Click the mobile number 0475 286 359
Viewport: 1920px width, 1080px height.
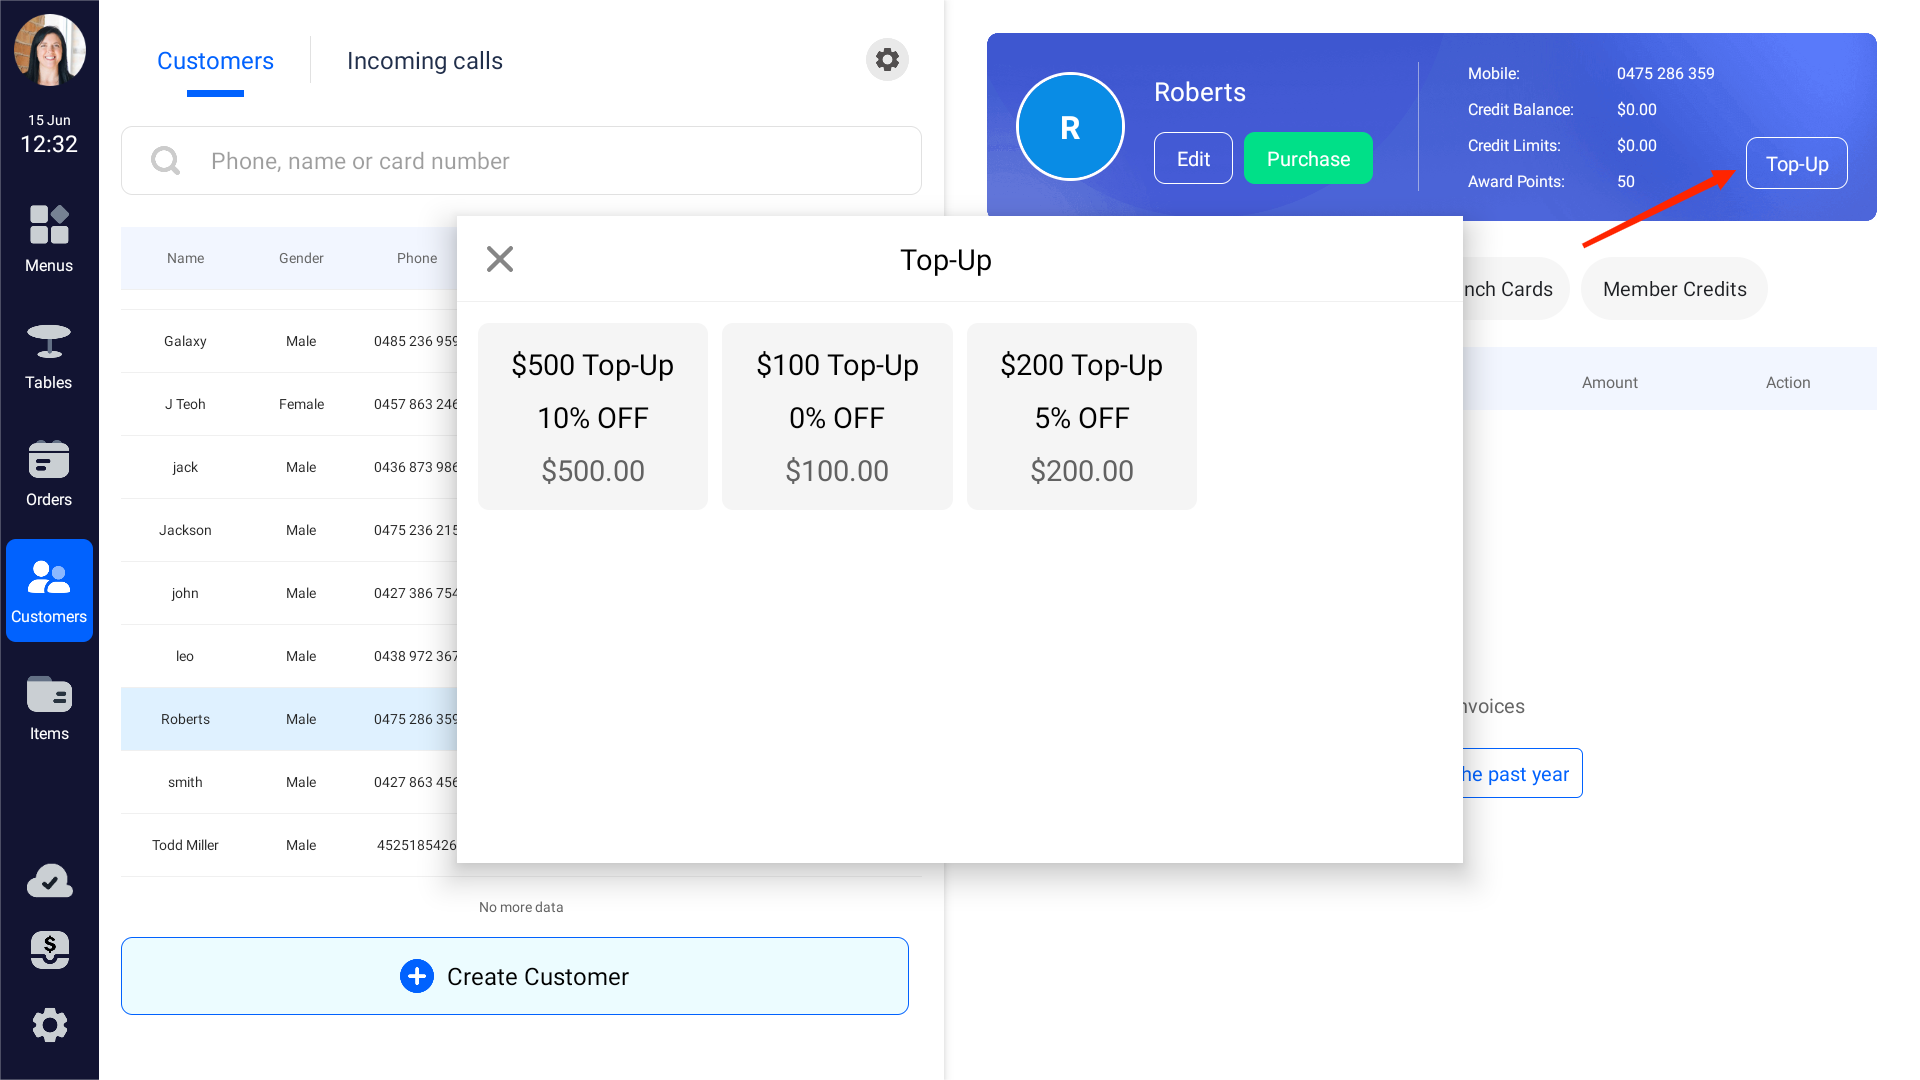pos(1665,73)
